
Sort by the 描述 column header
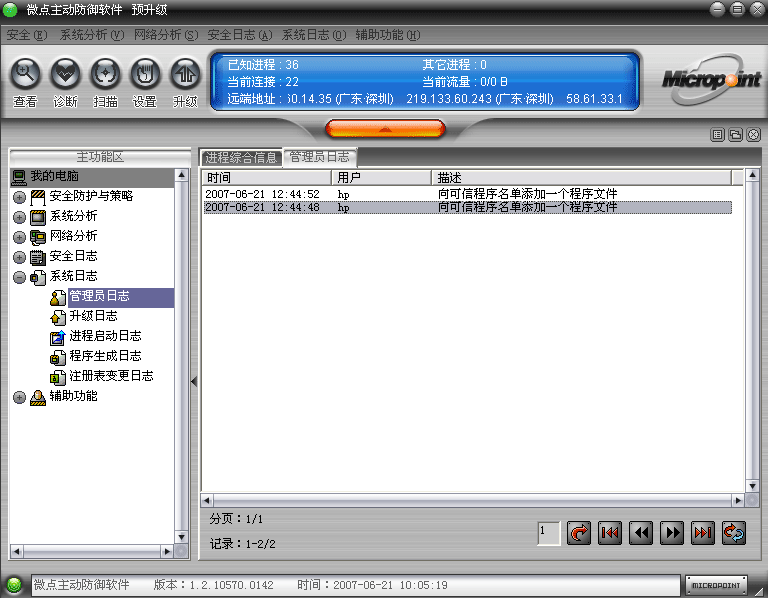(581, 177)
